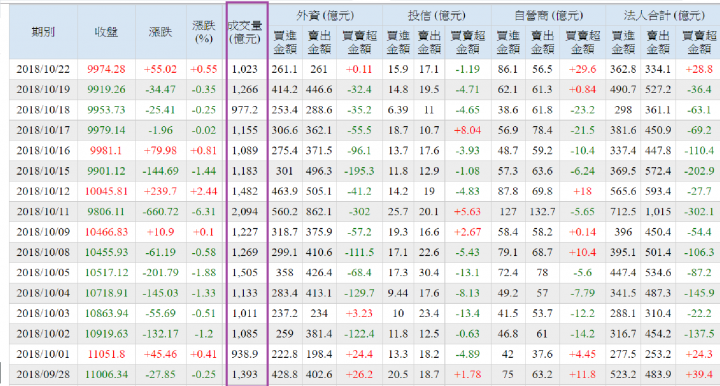This screenshot has height=386, width=720.
Task: Click the 自營商(億元) group header
Action: 548,16
